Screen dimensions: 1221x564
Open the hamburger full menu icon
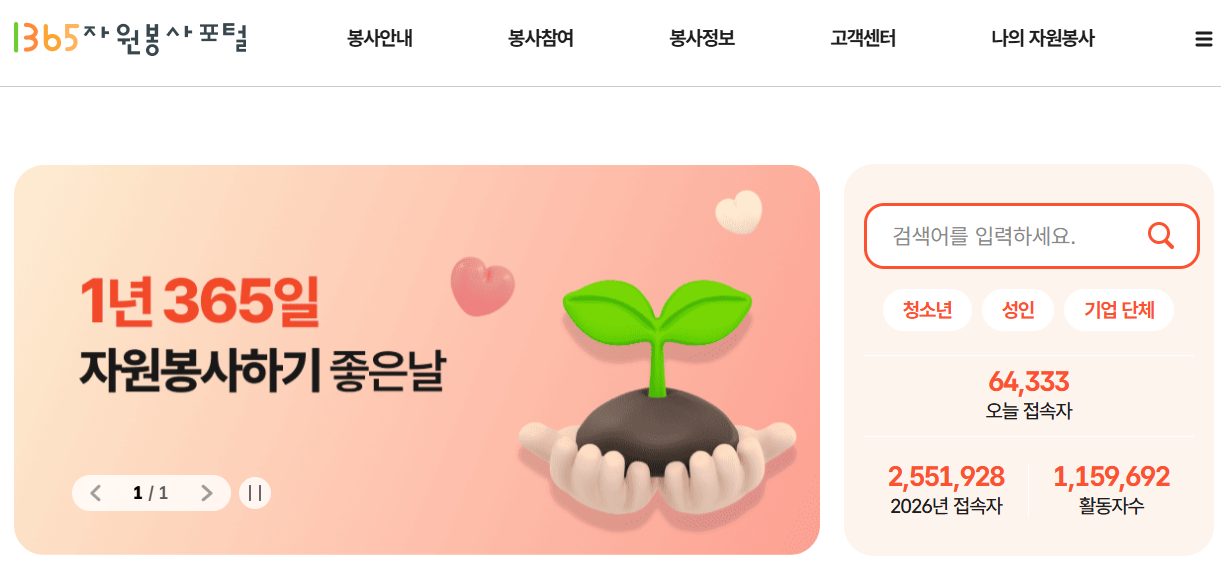[1203, 39]
